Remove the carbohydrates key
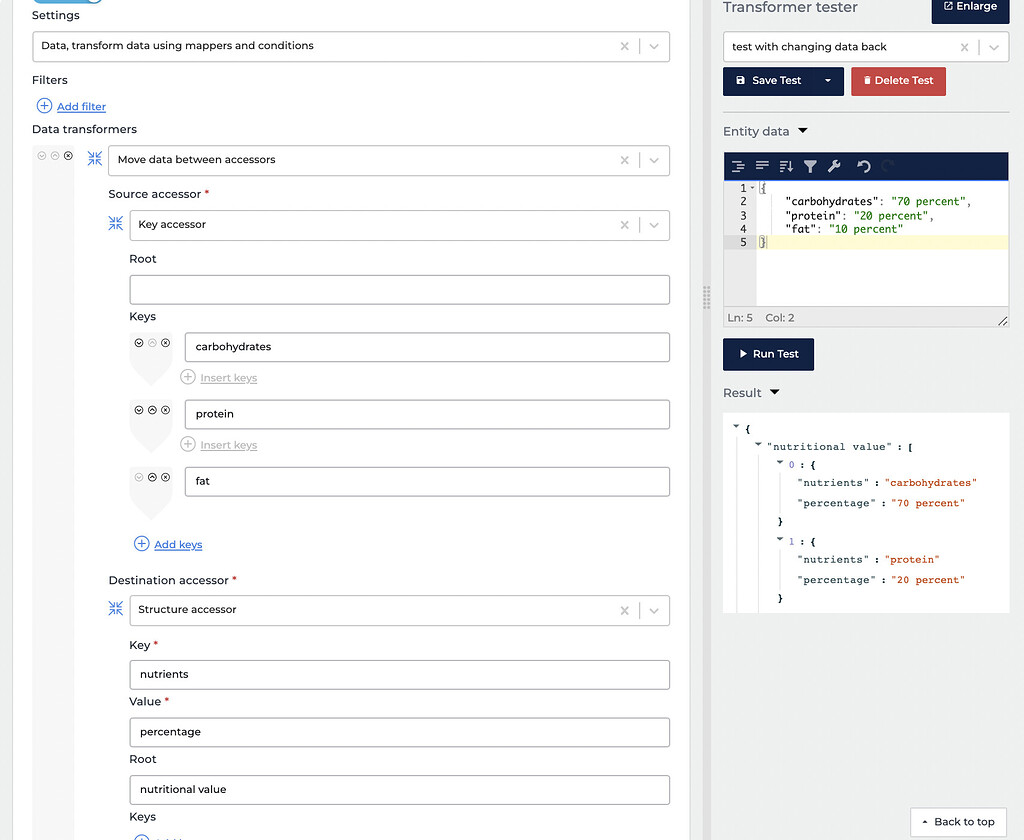The width and height of the screenshot is (1024, 840). click(166, 343)
